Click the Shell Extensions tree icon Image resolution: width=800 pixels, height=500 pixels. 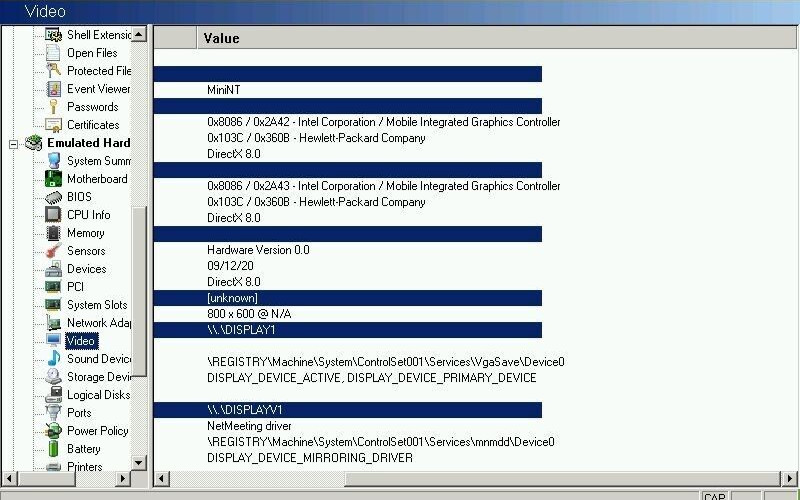[x=53, y=35]
